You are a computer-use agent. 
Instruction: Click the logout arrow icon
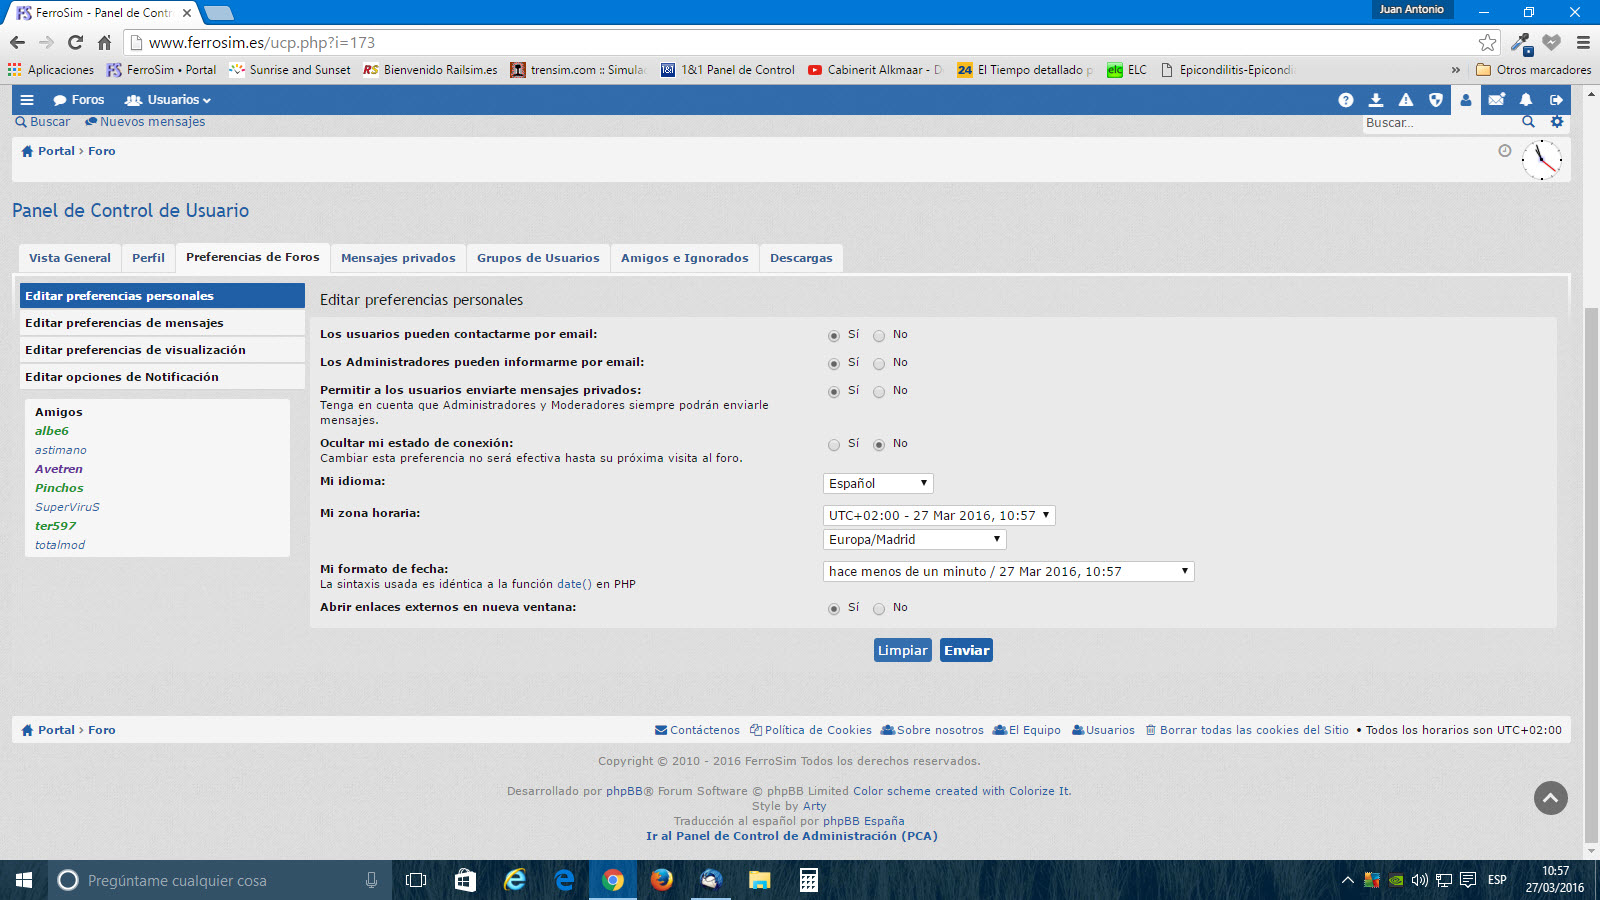pos(1556,100)
